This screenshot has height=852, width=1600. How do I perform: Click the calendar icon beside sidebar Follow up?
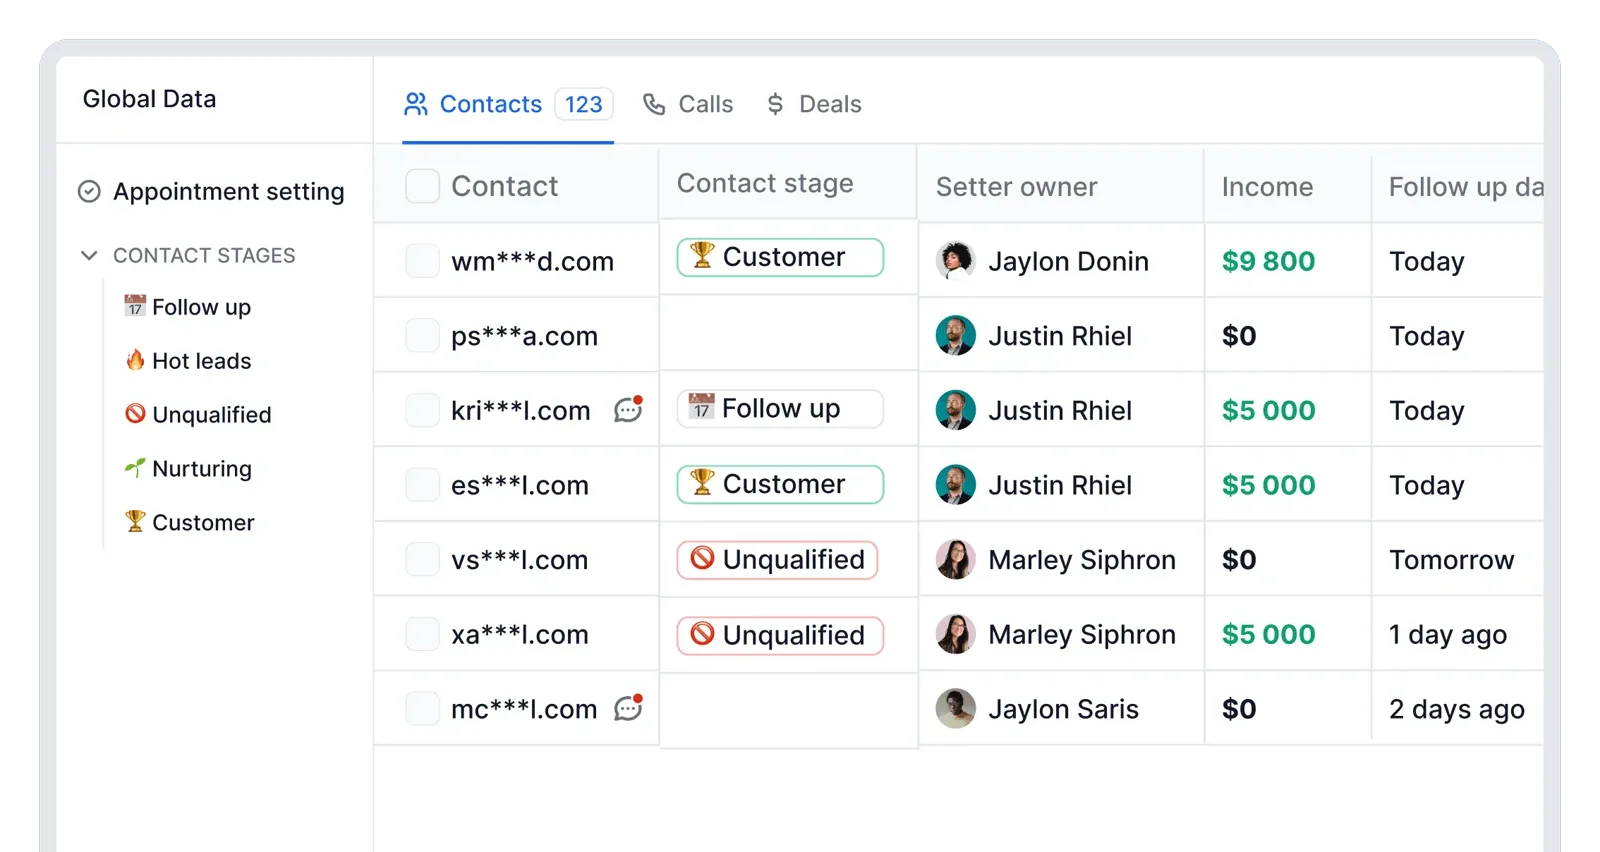(135, 306)
